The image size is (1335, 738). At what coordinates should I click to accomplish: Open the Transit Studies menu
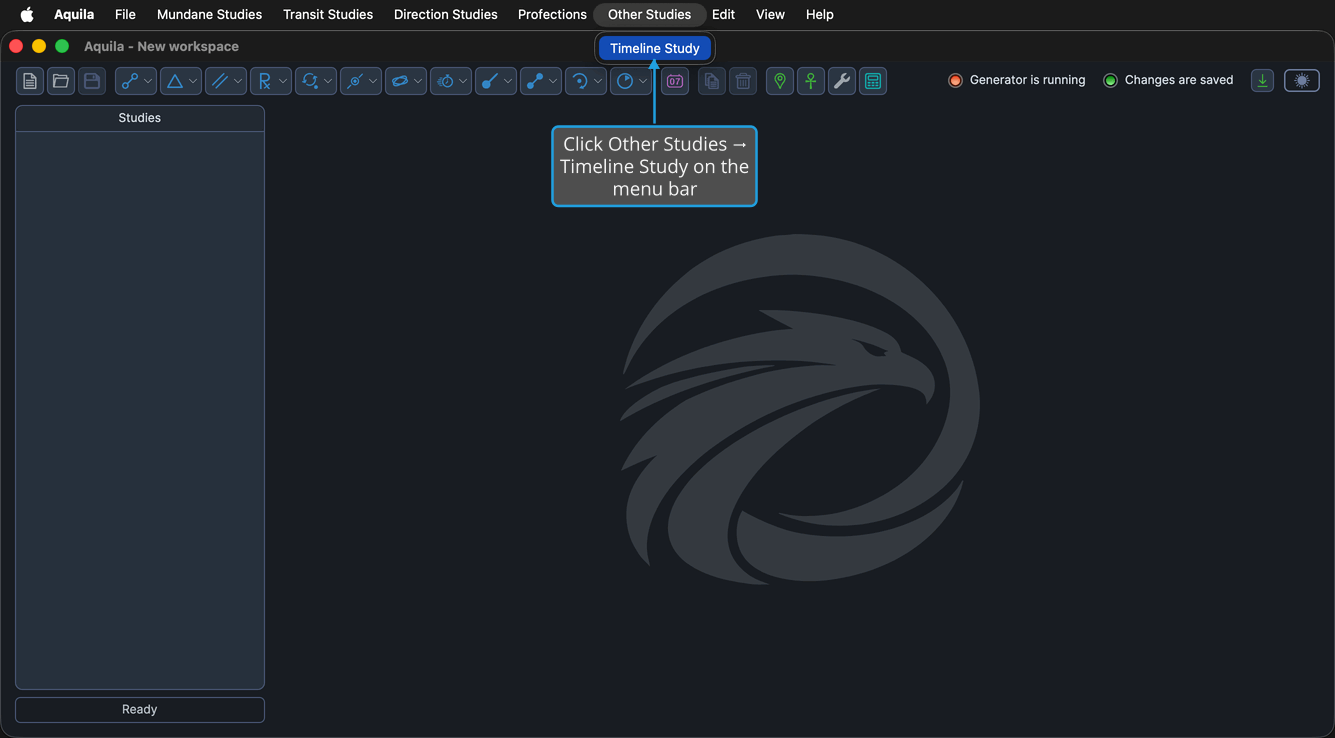328,14
